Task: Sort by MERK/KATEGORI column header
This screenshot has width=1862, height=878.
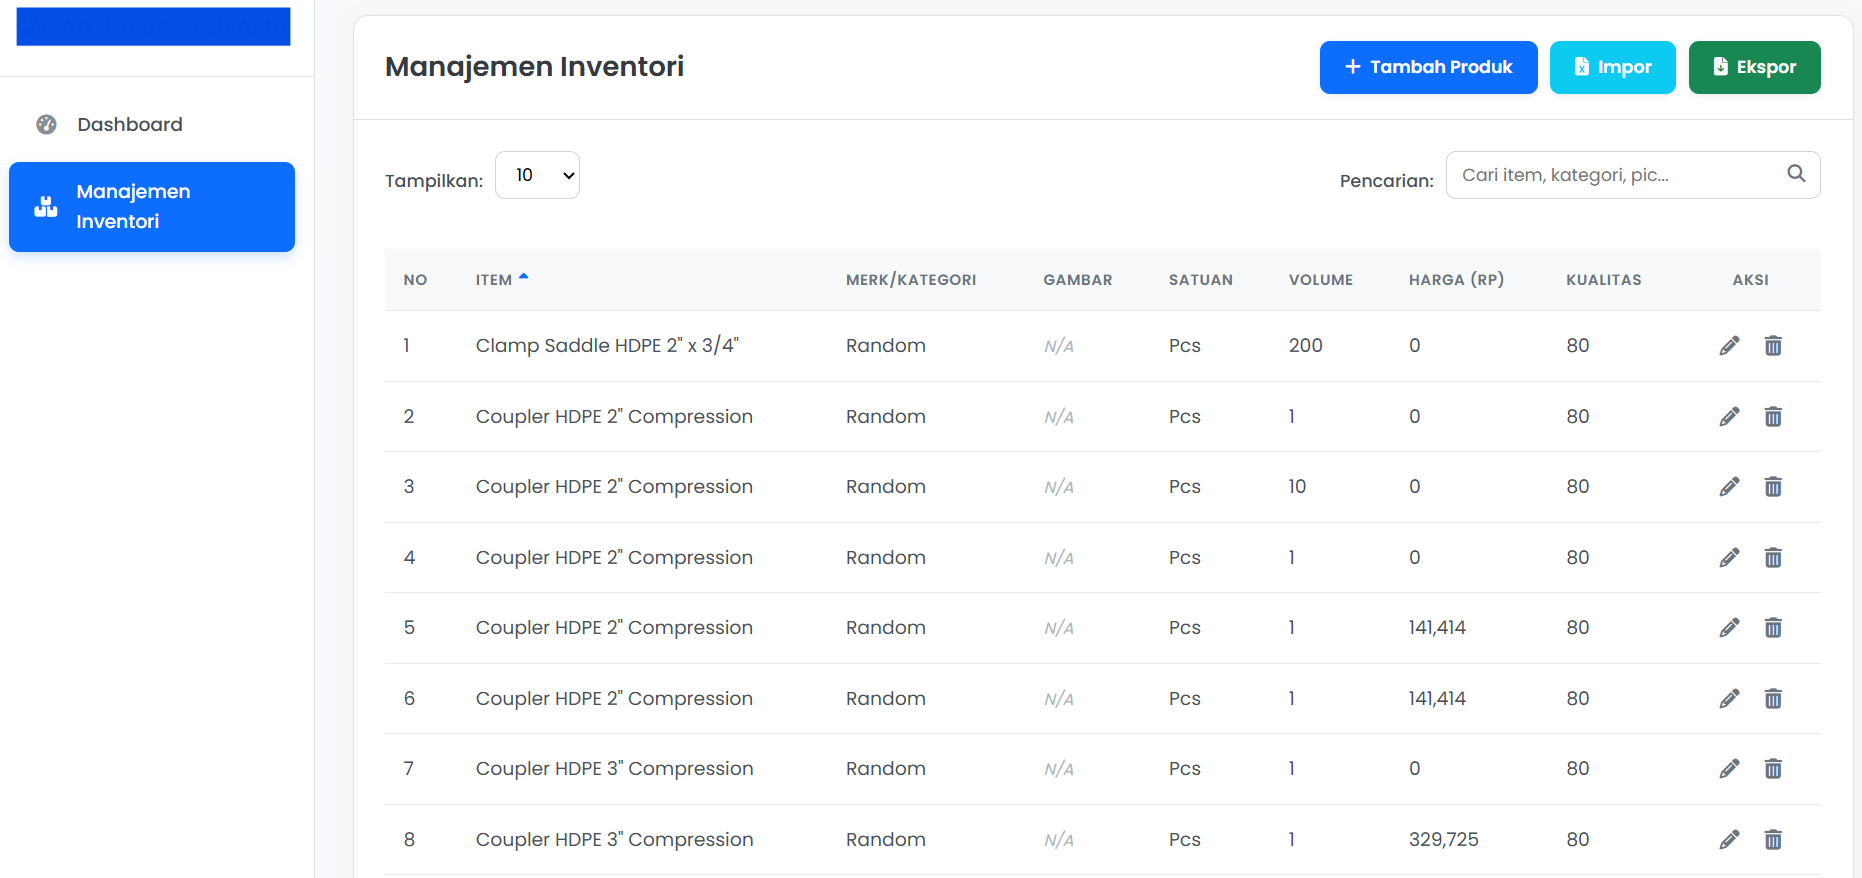Action: click(911, 280)
